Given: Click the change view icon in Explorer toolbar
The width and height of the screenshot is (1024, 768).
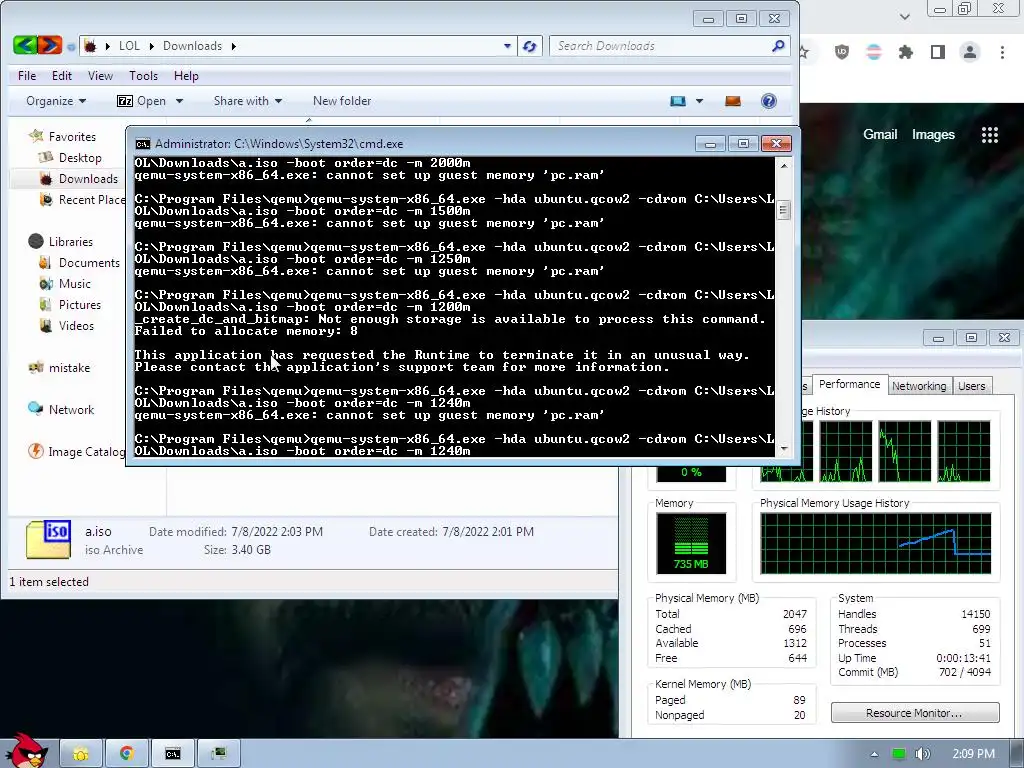Looking at the screenshot, I should click(678, 101).
